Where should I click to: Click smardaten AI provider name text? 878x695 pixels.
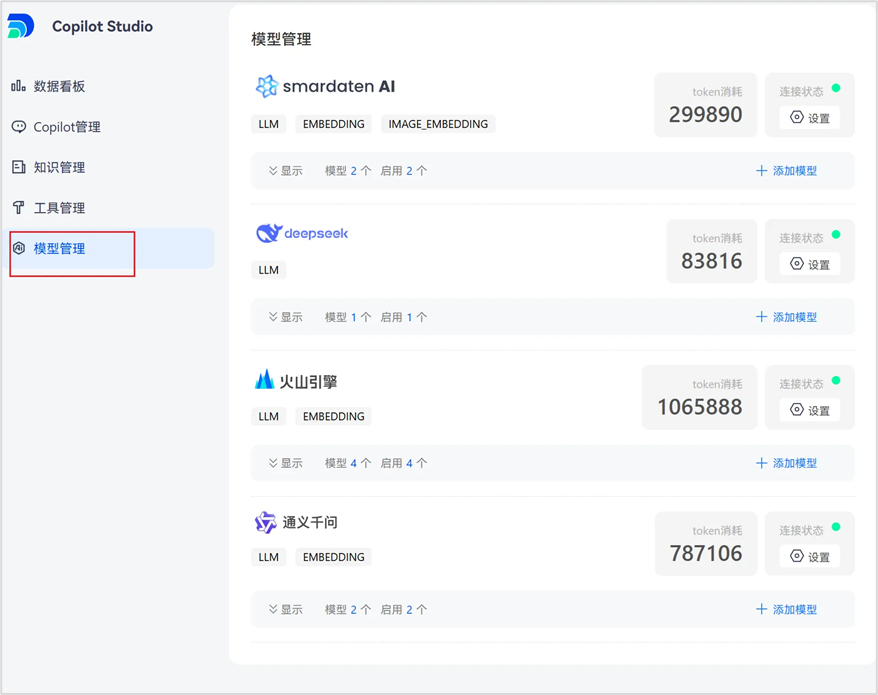pos(339,86)
